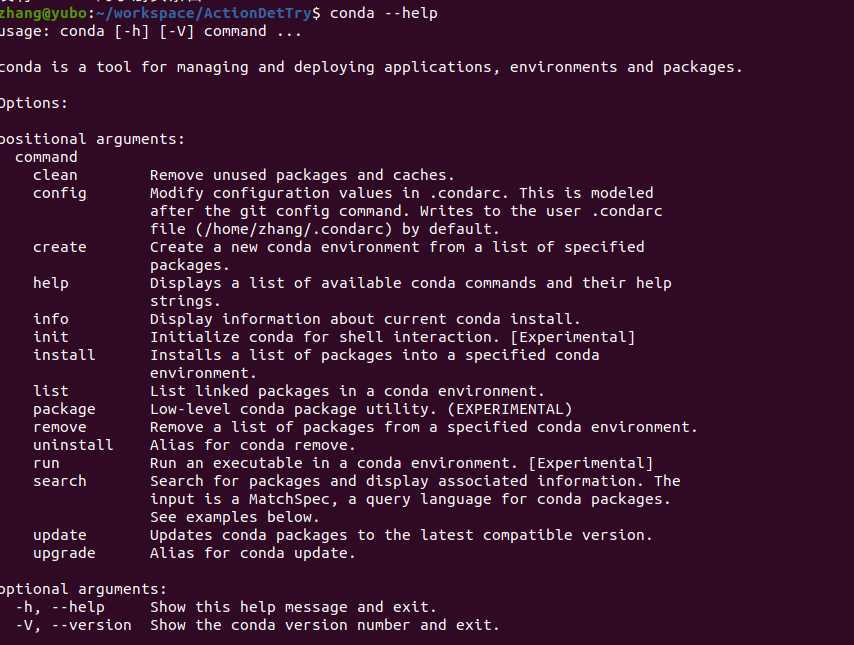Click the 'remove' command in the list
Image resolution: width=854 pixels, height=645 pixels.
[x=60, y=427]
